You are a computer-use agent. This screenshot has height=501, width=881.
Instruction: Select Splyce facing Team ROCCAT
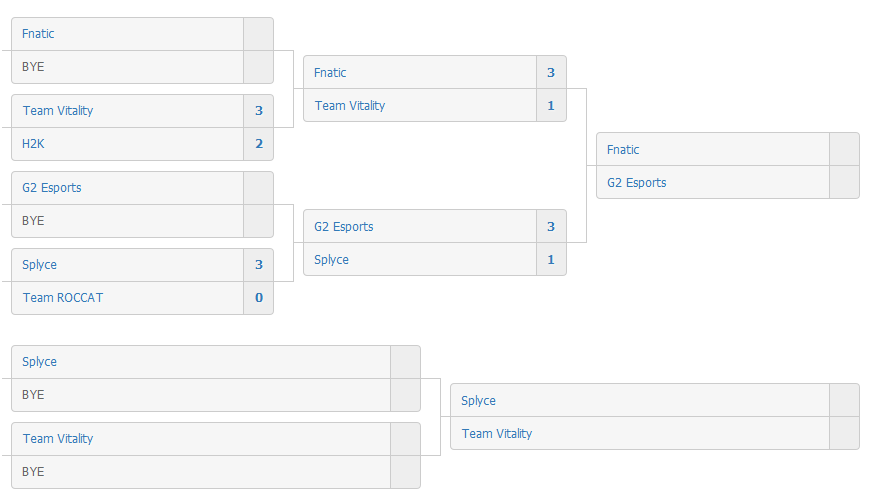(39, 265)
